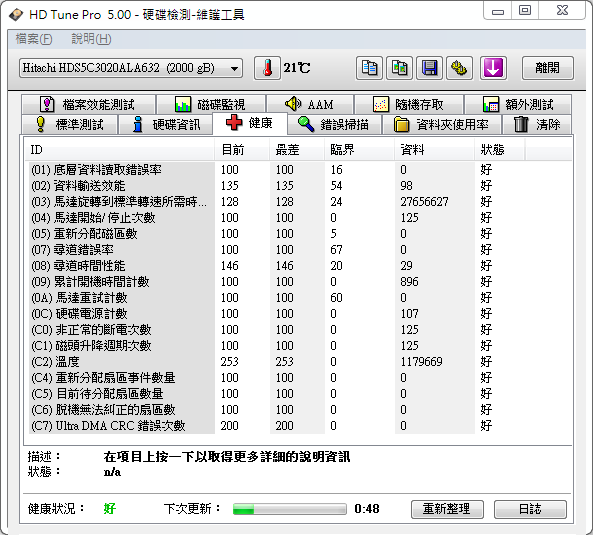The height and width of the screenshot is (535, 593).
Task: Switch to 資料夾使用率 tab
Action: coord(441,124)
